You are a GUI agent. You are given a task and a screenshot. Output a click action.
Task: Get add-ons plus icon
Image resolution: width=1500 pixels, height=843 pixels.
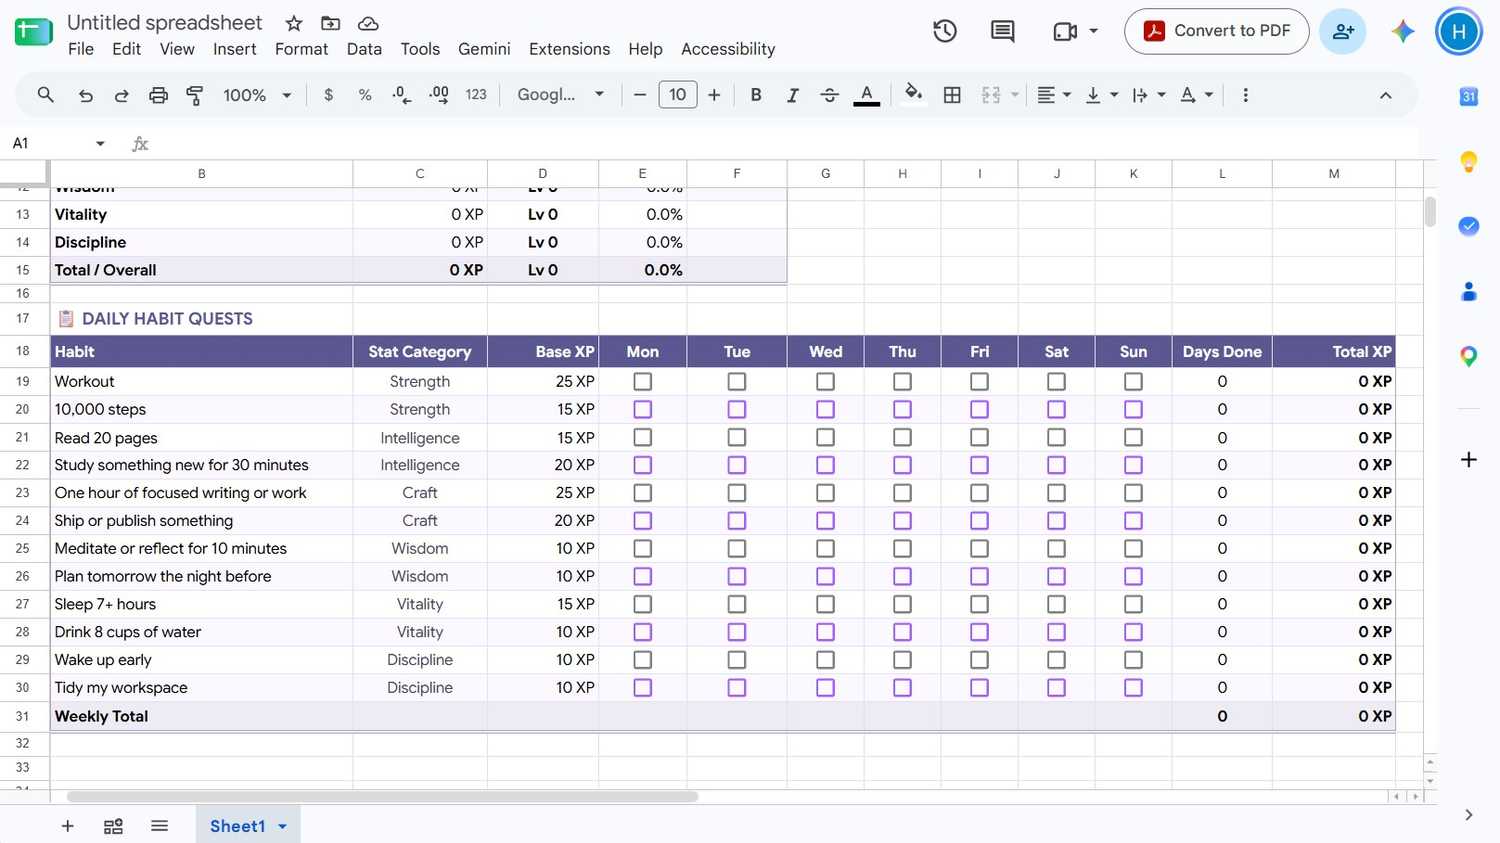pos(1468,459)
